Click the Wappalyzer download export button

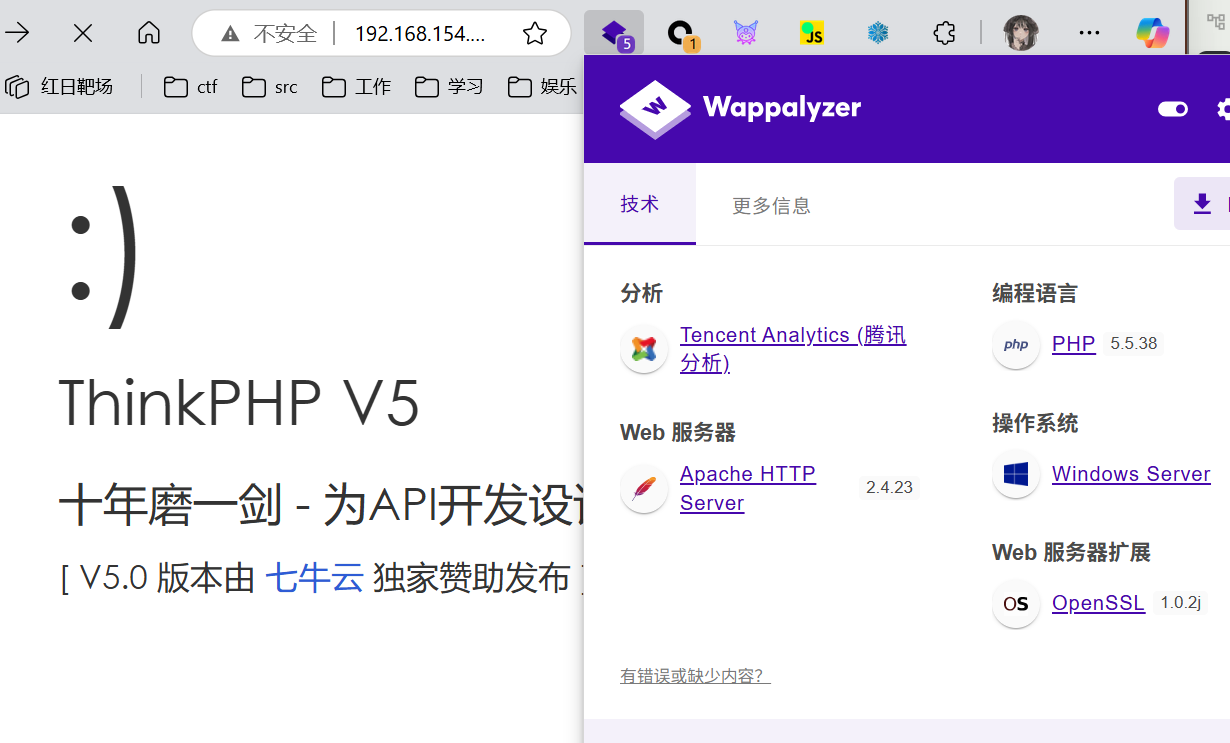point(1202,204)
